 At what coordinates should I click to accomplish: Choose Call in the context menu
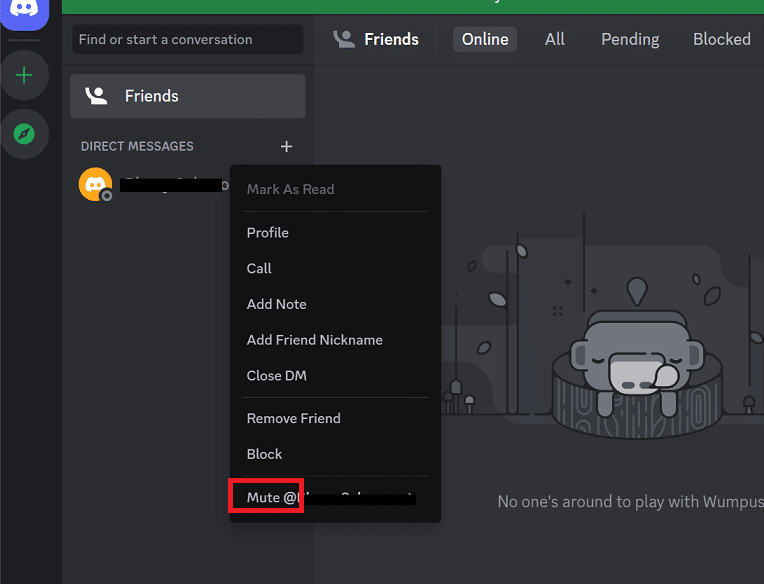[x=259, y=268]
